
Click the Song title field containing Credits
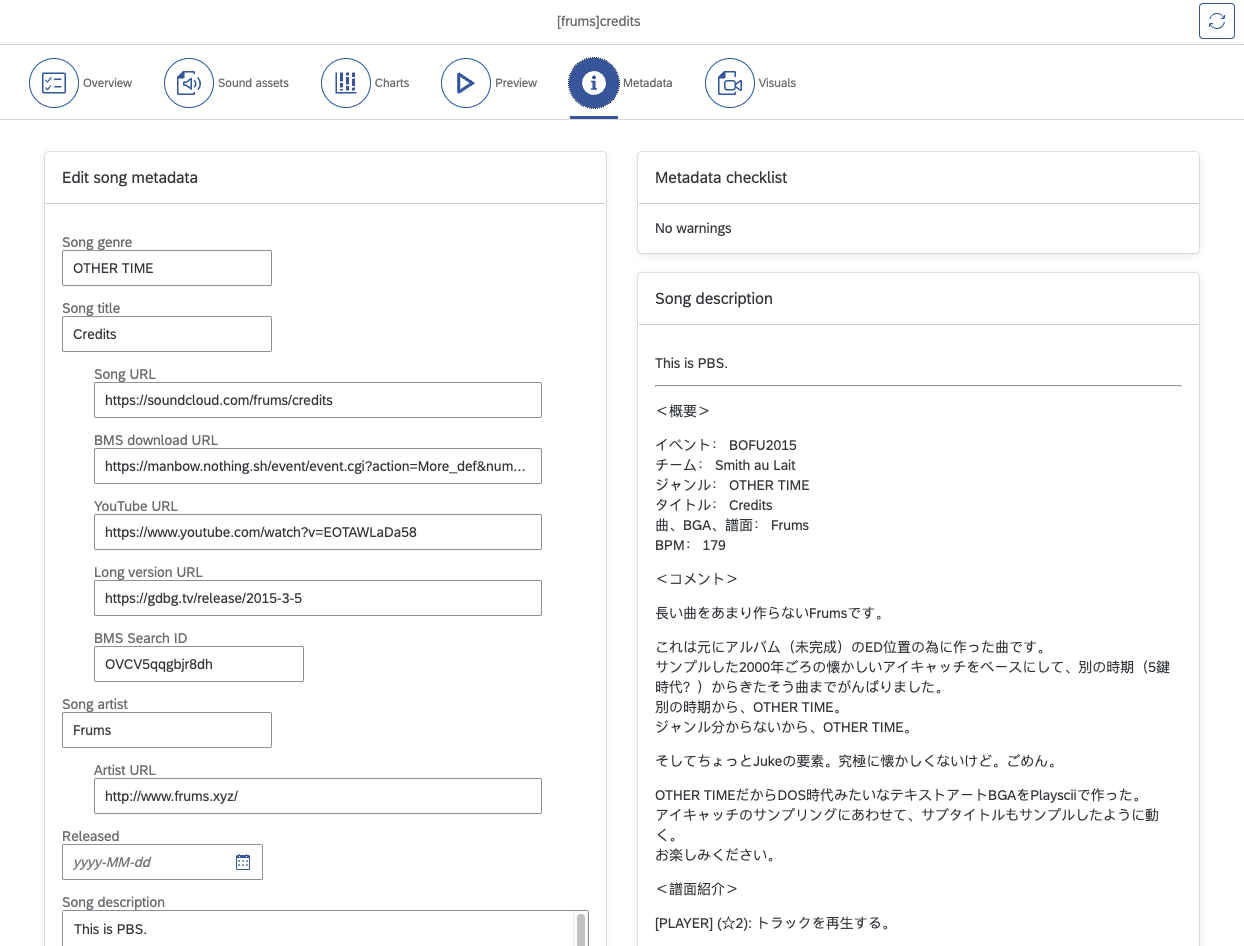tap(167, 334)
